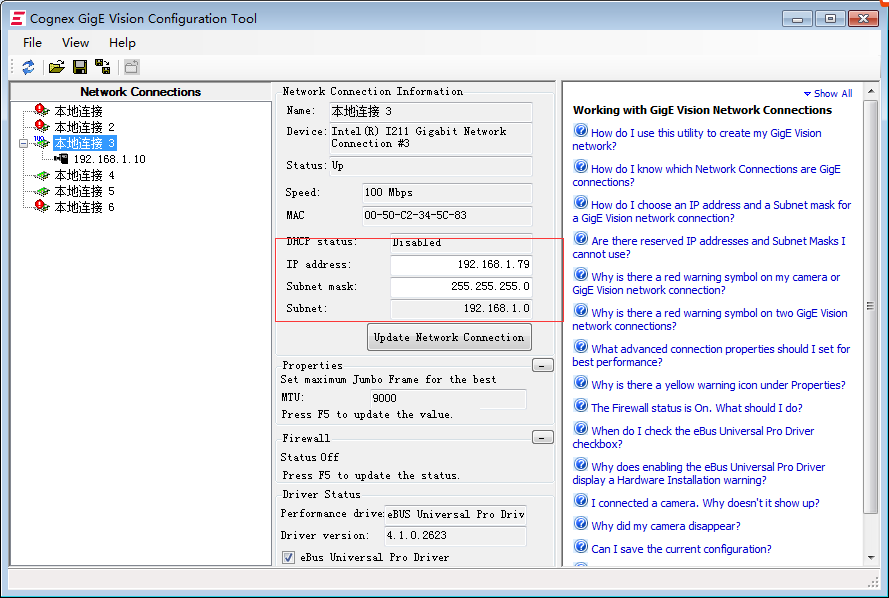Collapse the 本地连接 3 tree node
Image resolution: width=889 pixels, height=598 pixels.
(23, 143)
